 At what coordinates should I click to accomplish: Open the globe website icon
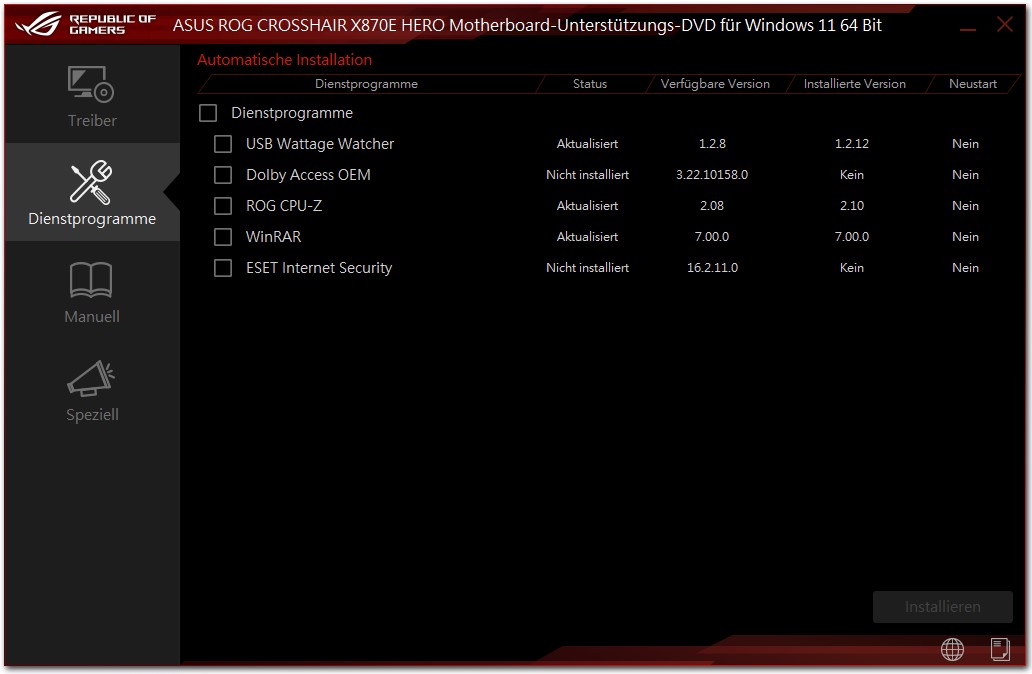point(952,650)
